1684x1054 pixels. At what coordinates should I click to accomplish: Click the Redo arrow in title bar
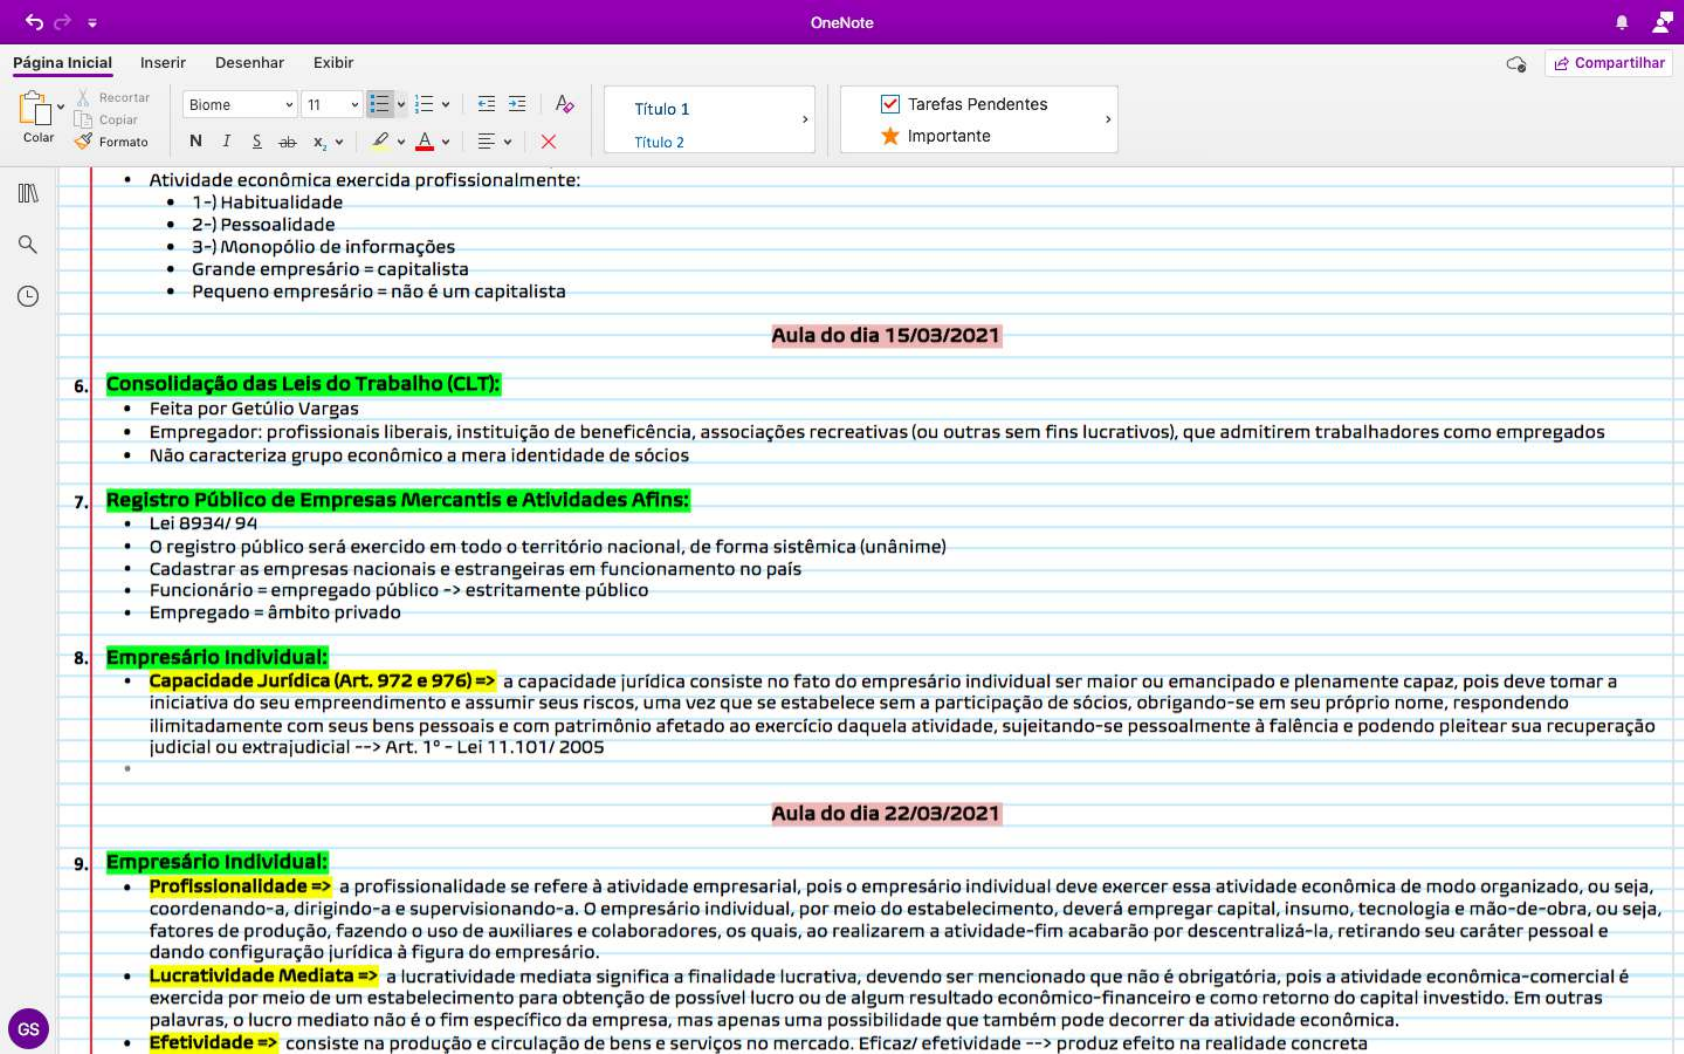[x=62, y=22]
